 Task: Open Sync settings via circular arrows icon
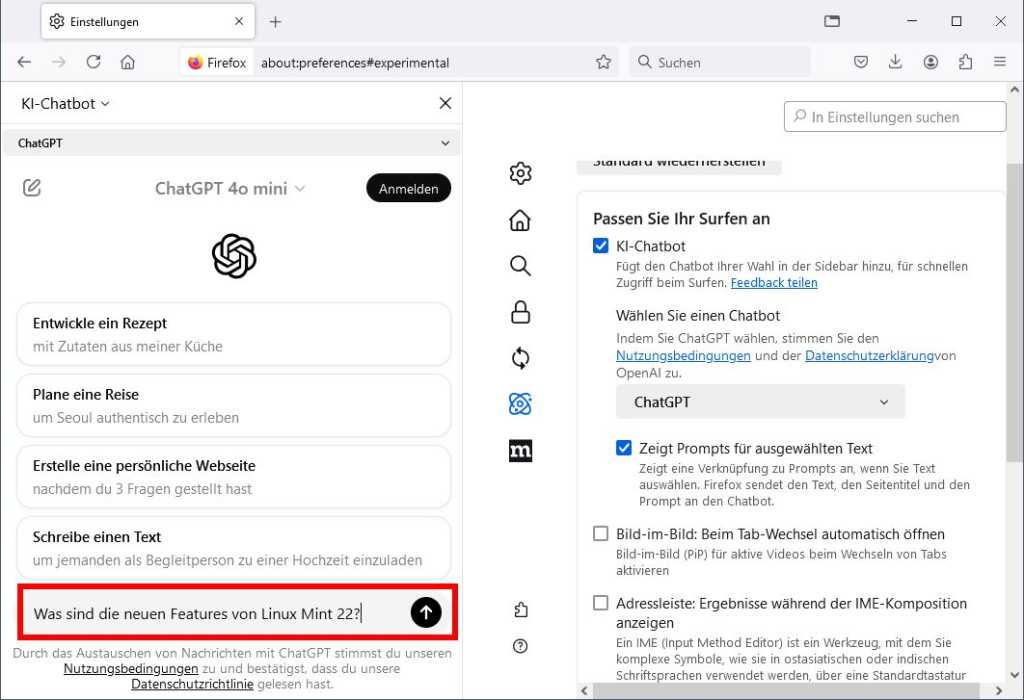520,357
